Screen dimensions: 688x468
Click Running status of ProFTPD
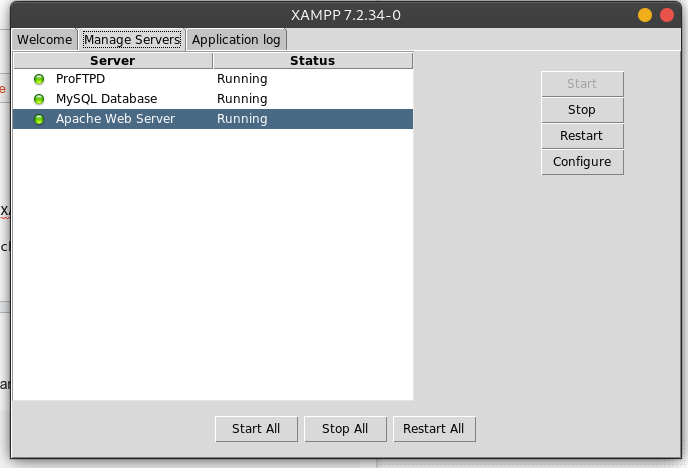(x=242, y=79)
